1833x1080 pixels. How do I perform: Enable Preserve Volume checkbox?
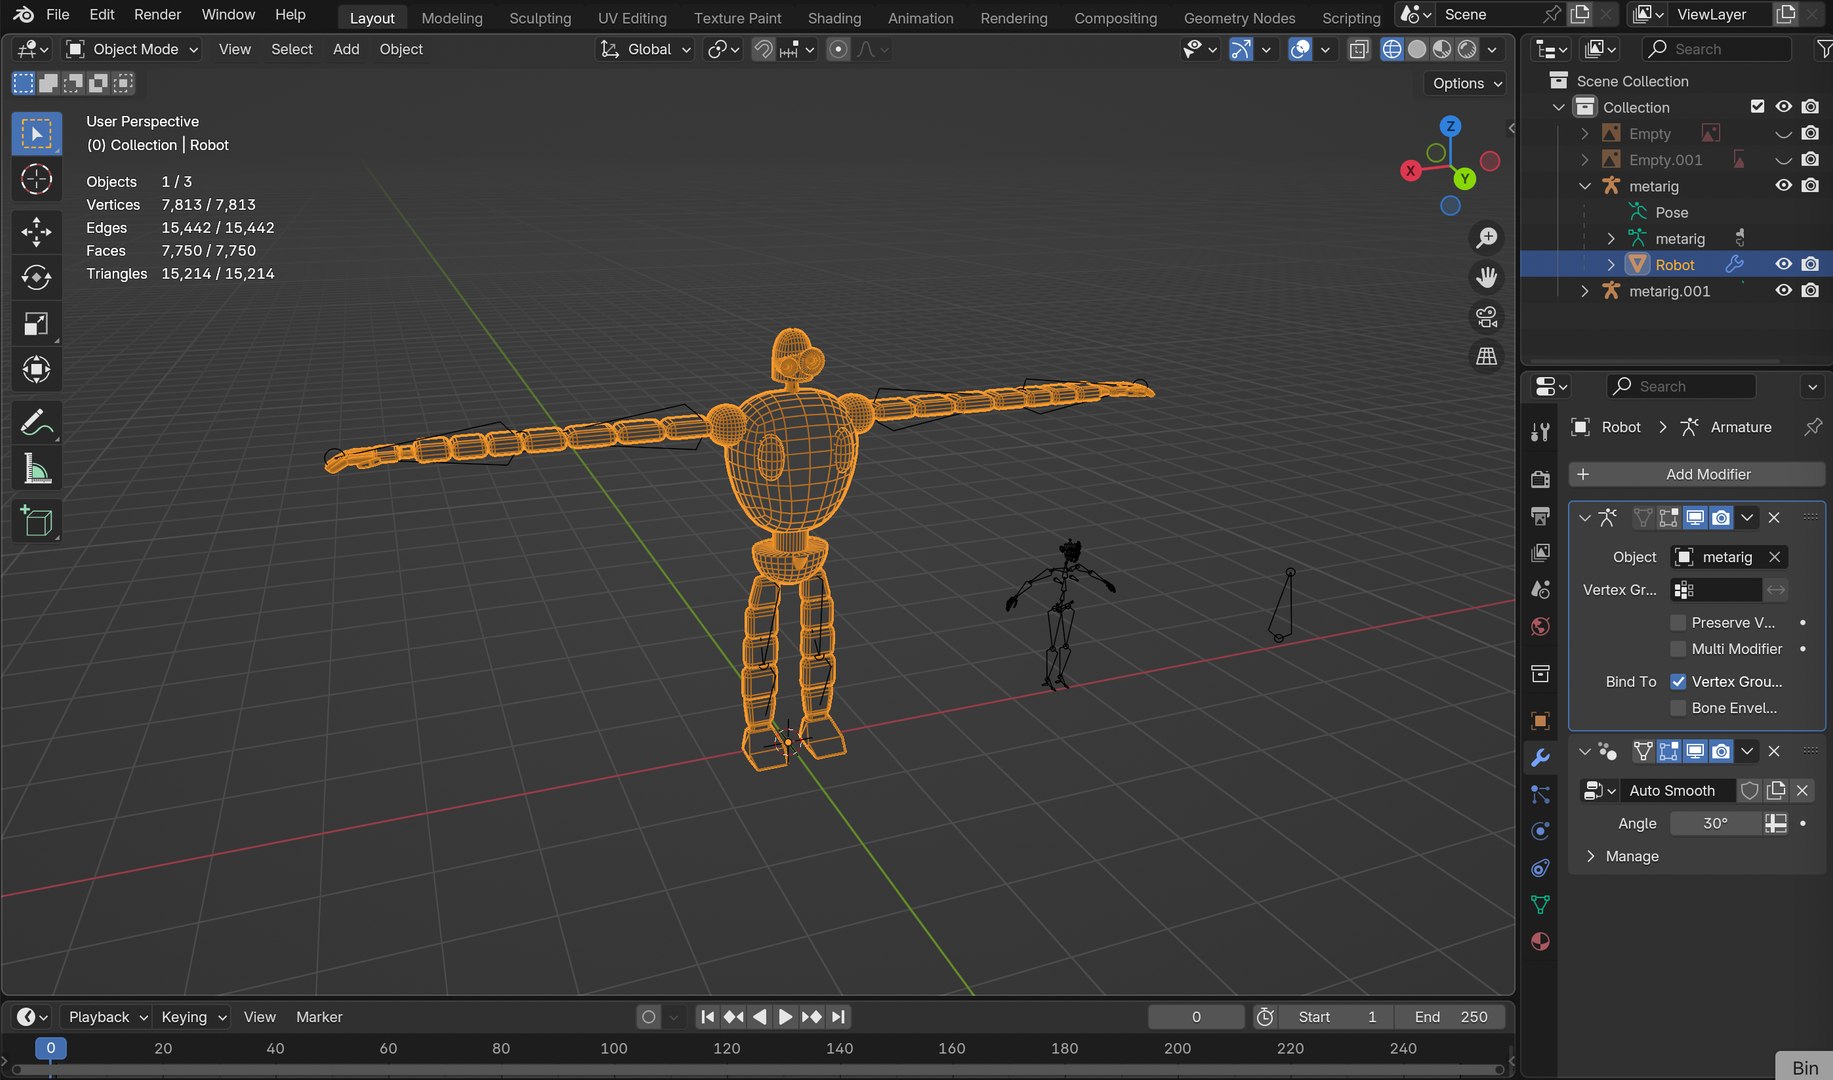(x=1678, y=622)
